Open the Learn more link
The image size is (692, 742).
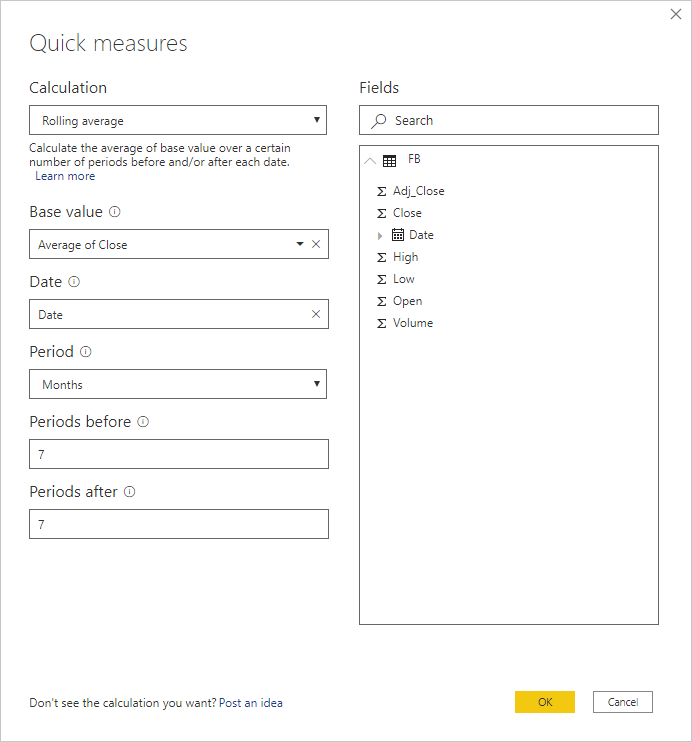pyautogui.click(x=65, y=176)
